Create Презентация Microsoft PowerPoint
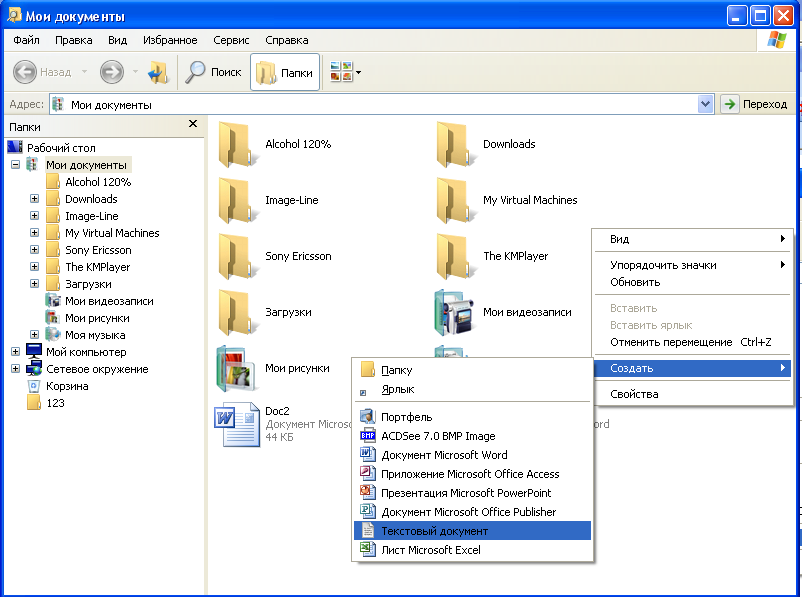 point(472,493)
